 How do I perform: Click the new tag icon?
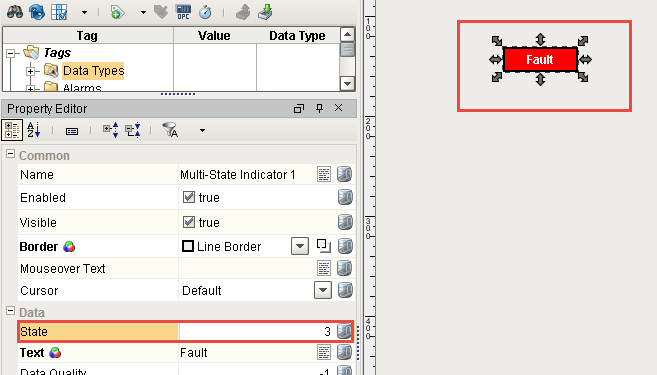tap(117, 12)
